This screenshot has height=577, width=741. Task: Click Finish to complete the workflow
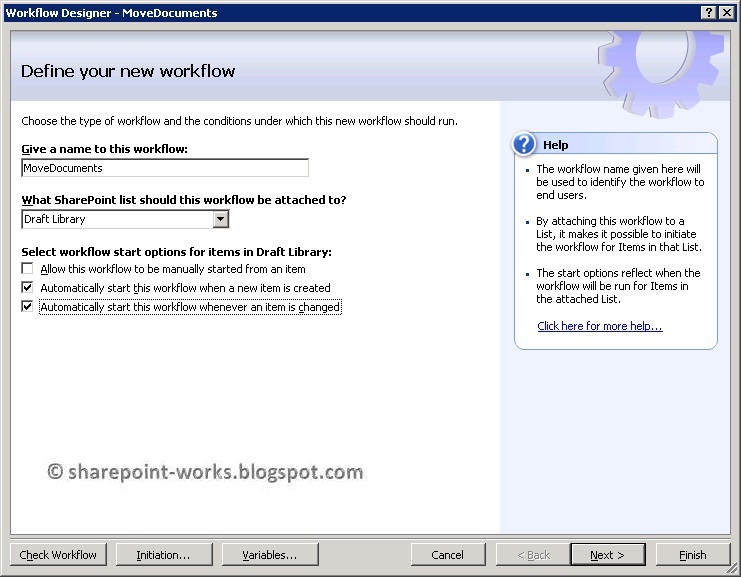(693, 554)
